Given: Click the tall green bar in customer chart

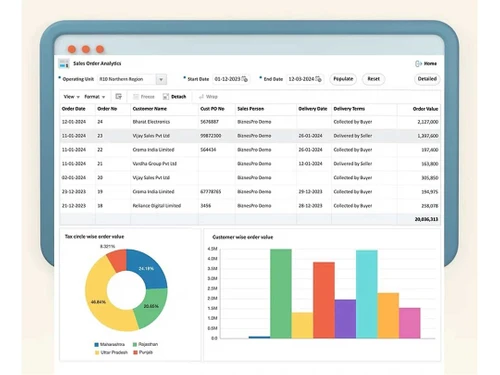Looking at the screenshot, I should pos(281,294).
